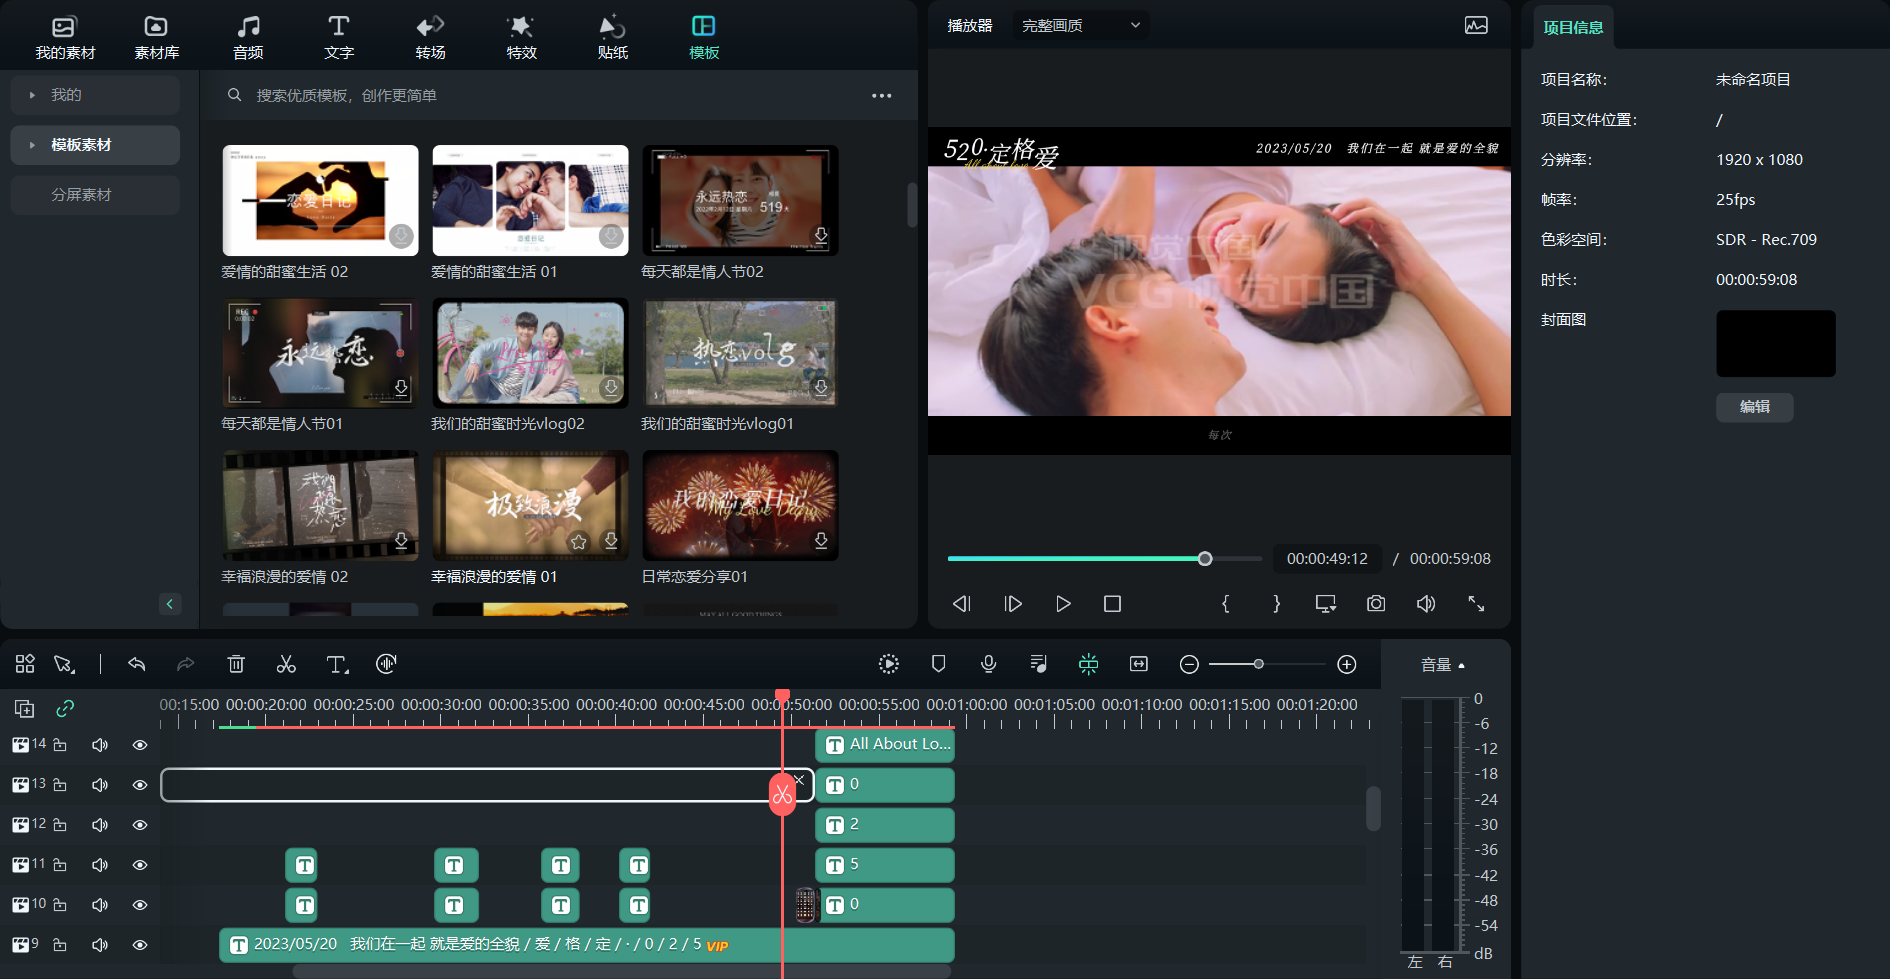Click the 编辑 cover edit button
The width and height of the screenshot is (1890, 979).
1754,407
